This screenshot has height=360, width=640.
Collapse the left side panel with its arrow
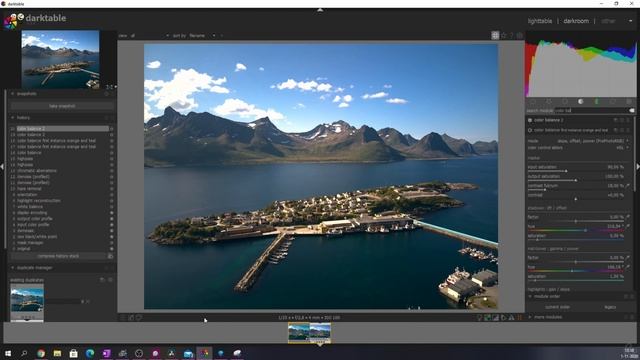tap(2, 167)
